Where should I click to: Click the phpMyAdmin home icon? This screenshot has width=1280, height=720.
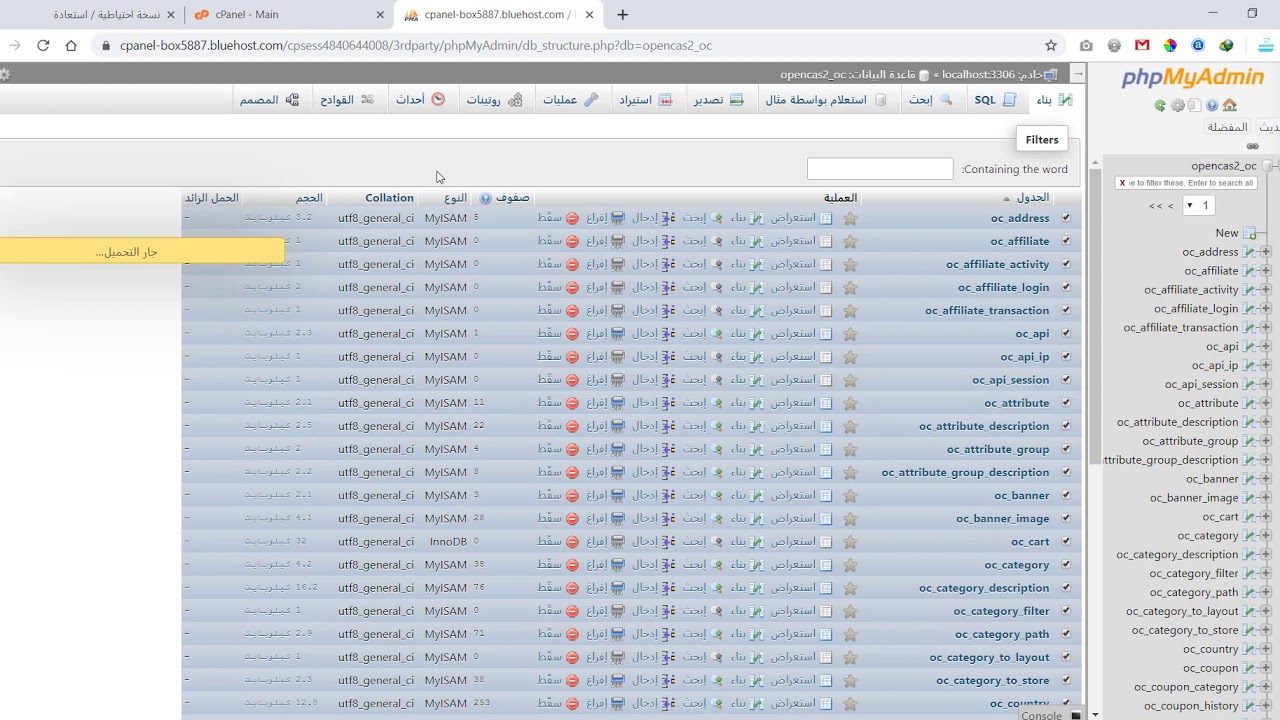[1230, 105]
